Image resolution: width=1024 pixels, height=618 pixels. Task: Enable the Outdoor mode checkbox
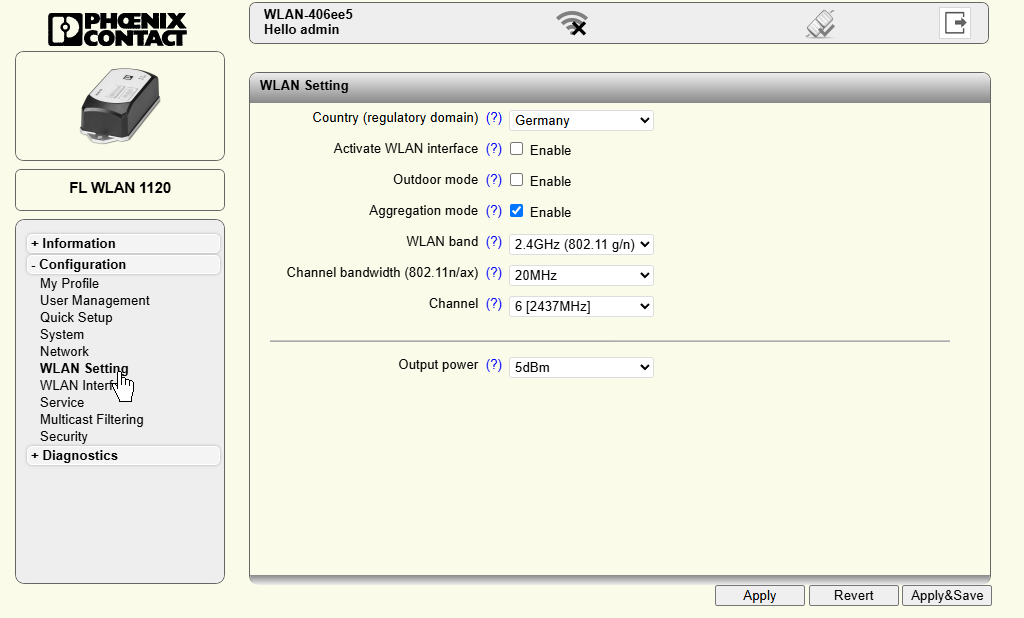point(517,180)
